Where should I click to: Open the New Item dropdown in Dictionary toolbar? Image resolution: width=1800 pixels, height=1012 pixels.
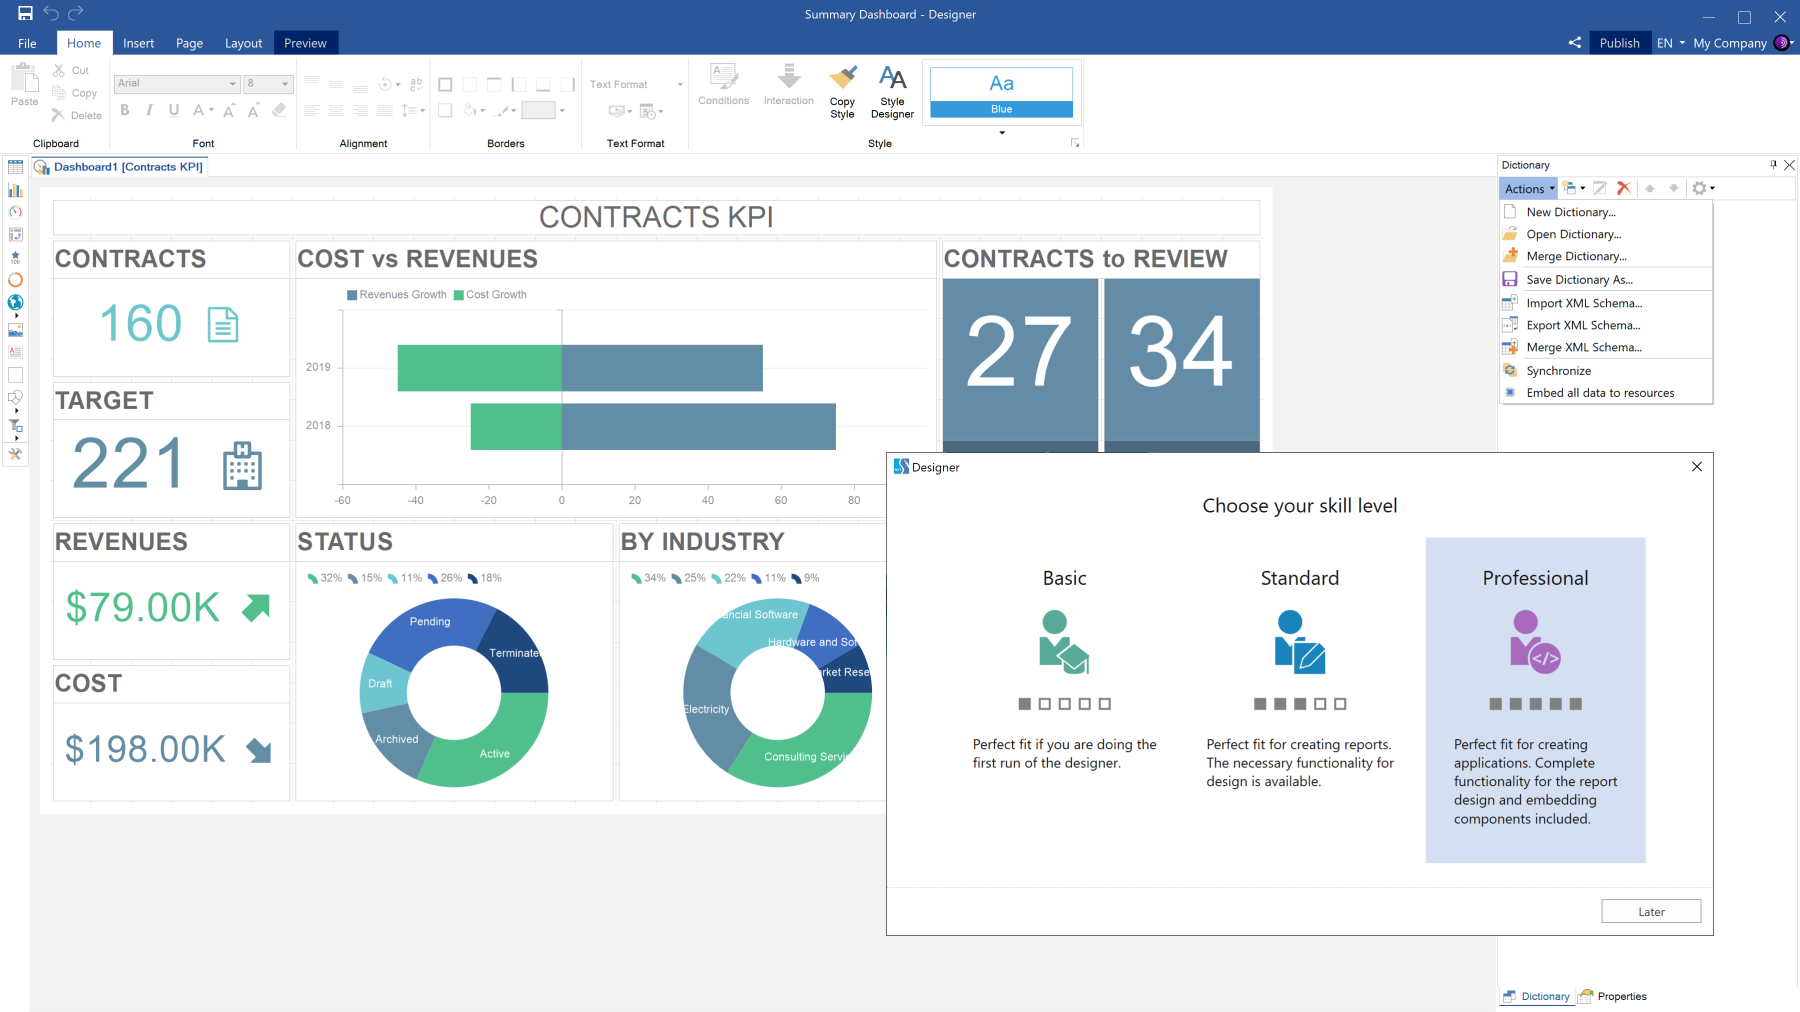(x=1574, y=188)
